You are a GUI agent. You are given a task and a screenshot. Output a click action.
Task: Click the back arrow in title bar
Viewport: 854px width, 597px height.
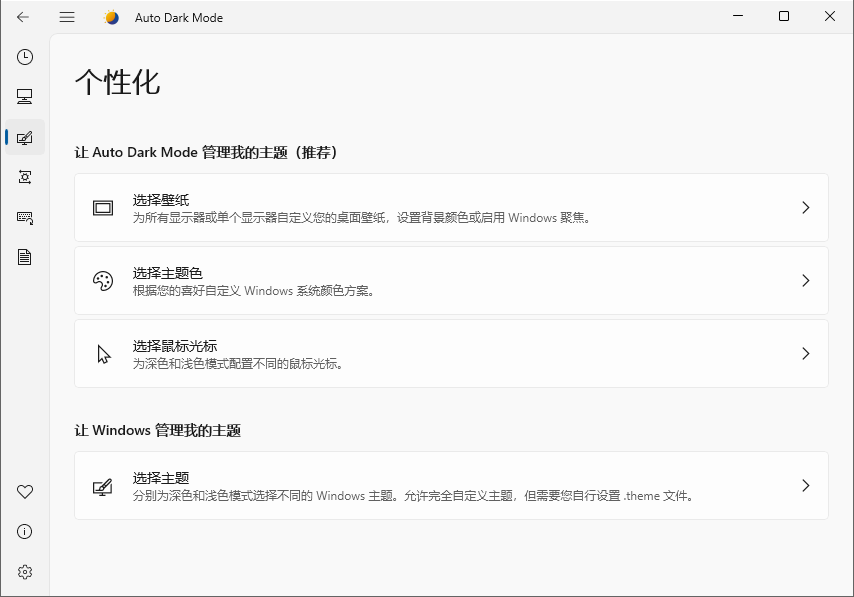point(23,17)
